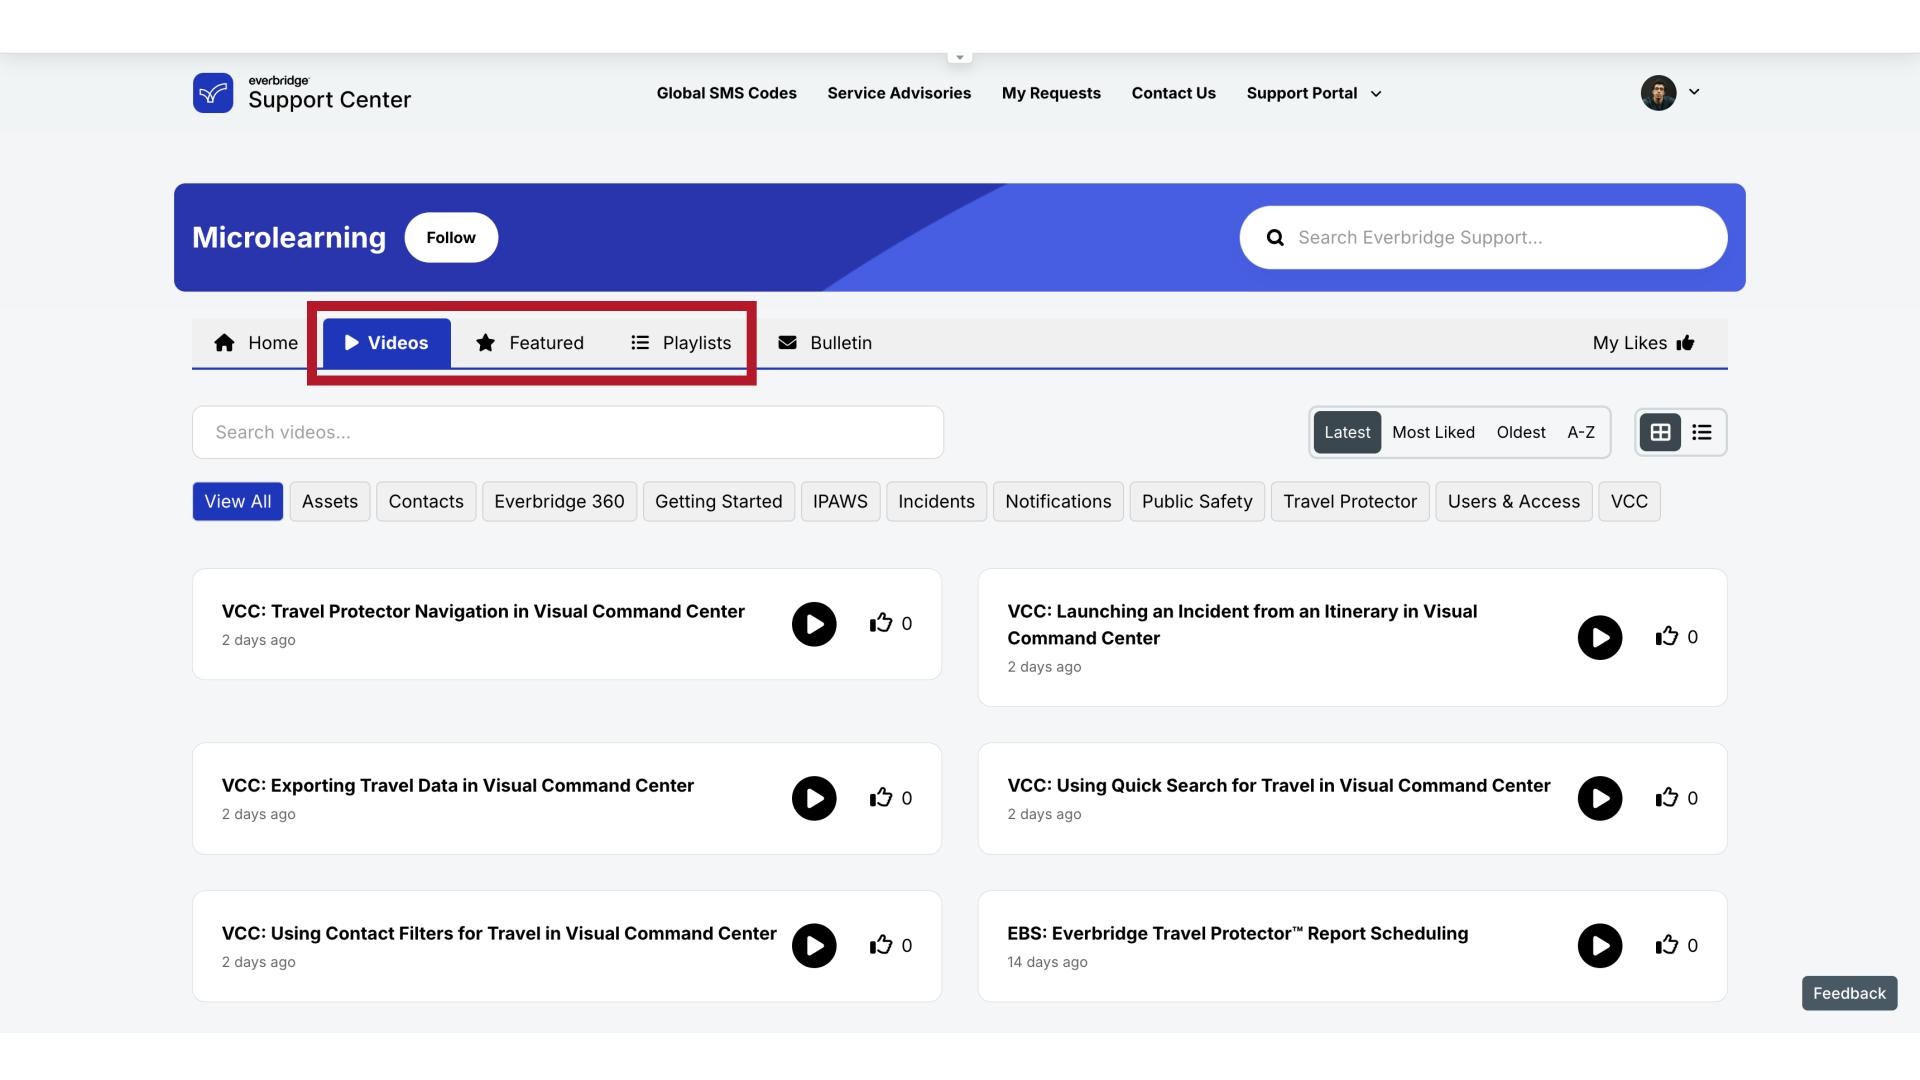This screenshot has width=1920, height=1080.
Task: Click the grid view layout icon
Action: [x=1660, y=431]
